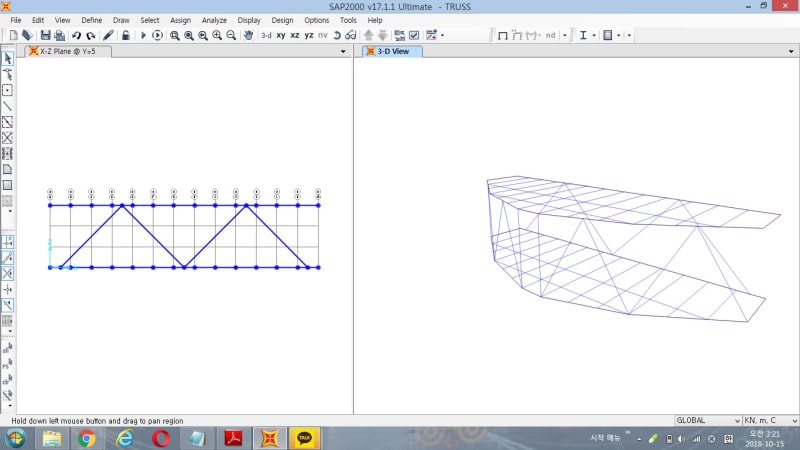Switch to the 3-D View tab
This screenshot has height=450, width=800.
[392, 52]
